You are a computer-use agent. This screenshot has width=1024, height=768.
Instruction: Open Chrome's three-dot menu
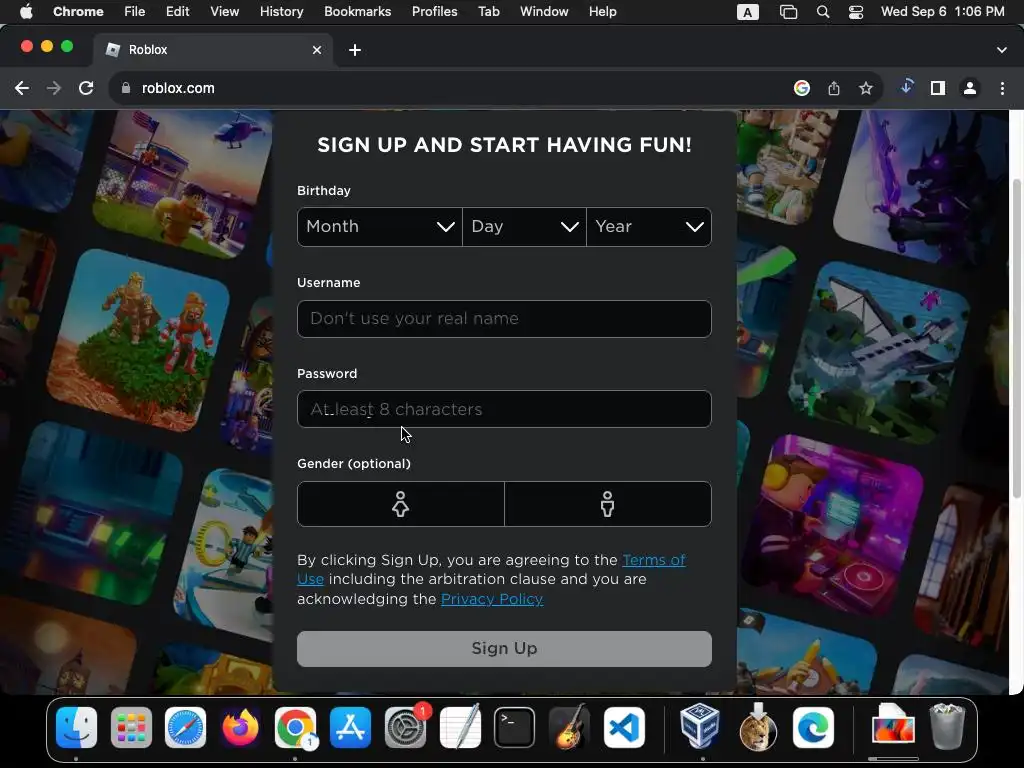click(x=1002, y=88)
